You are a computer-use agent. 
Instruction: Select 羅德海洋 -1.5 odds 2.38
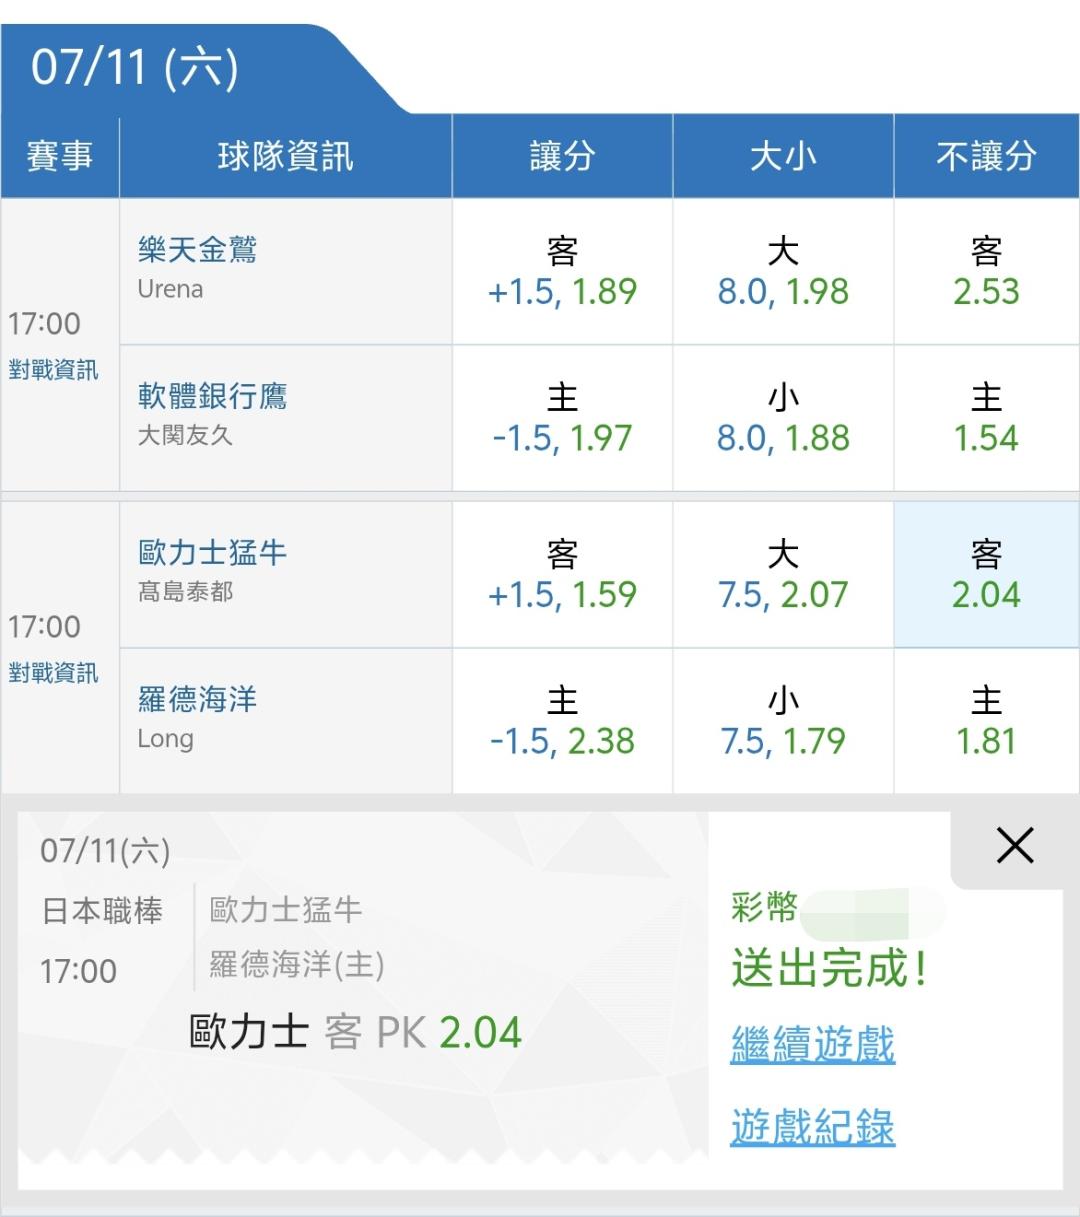pos(562,721)
